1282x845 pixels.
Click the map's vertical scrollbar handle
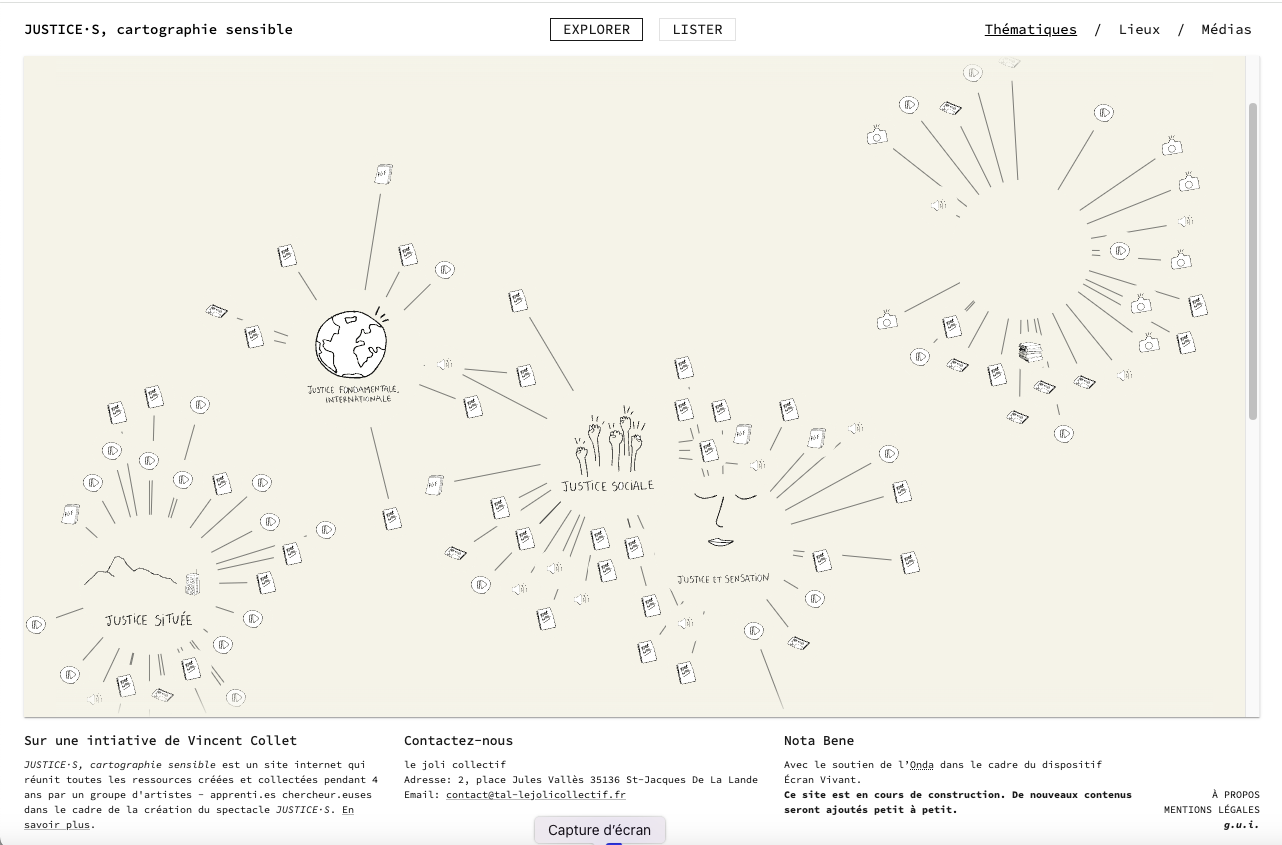pyautogui.click(x=1253, y=260)
